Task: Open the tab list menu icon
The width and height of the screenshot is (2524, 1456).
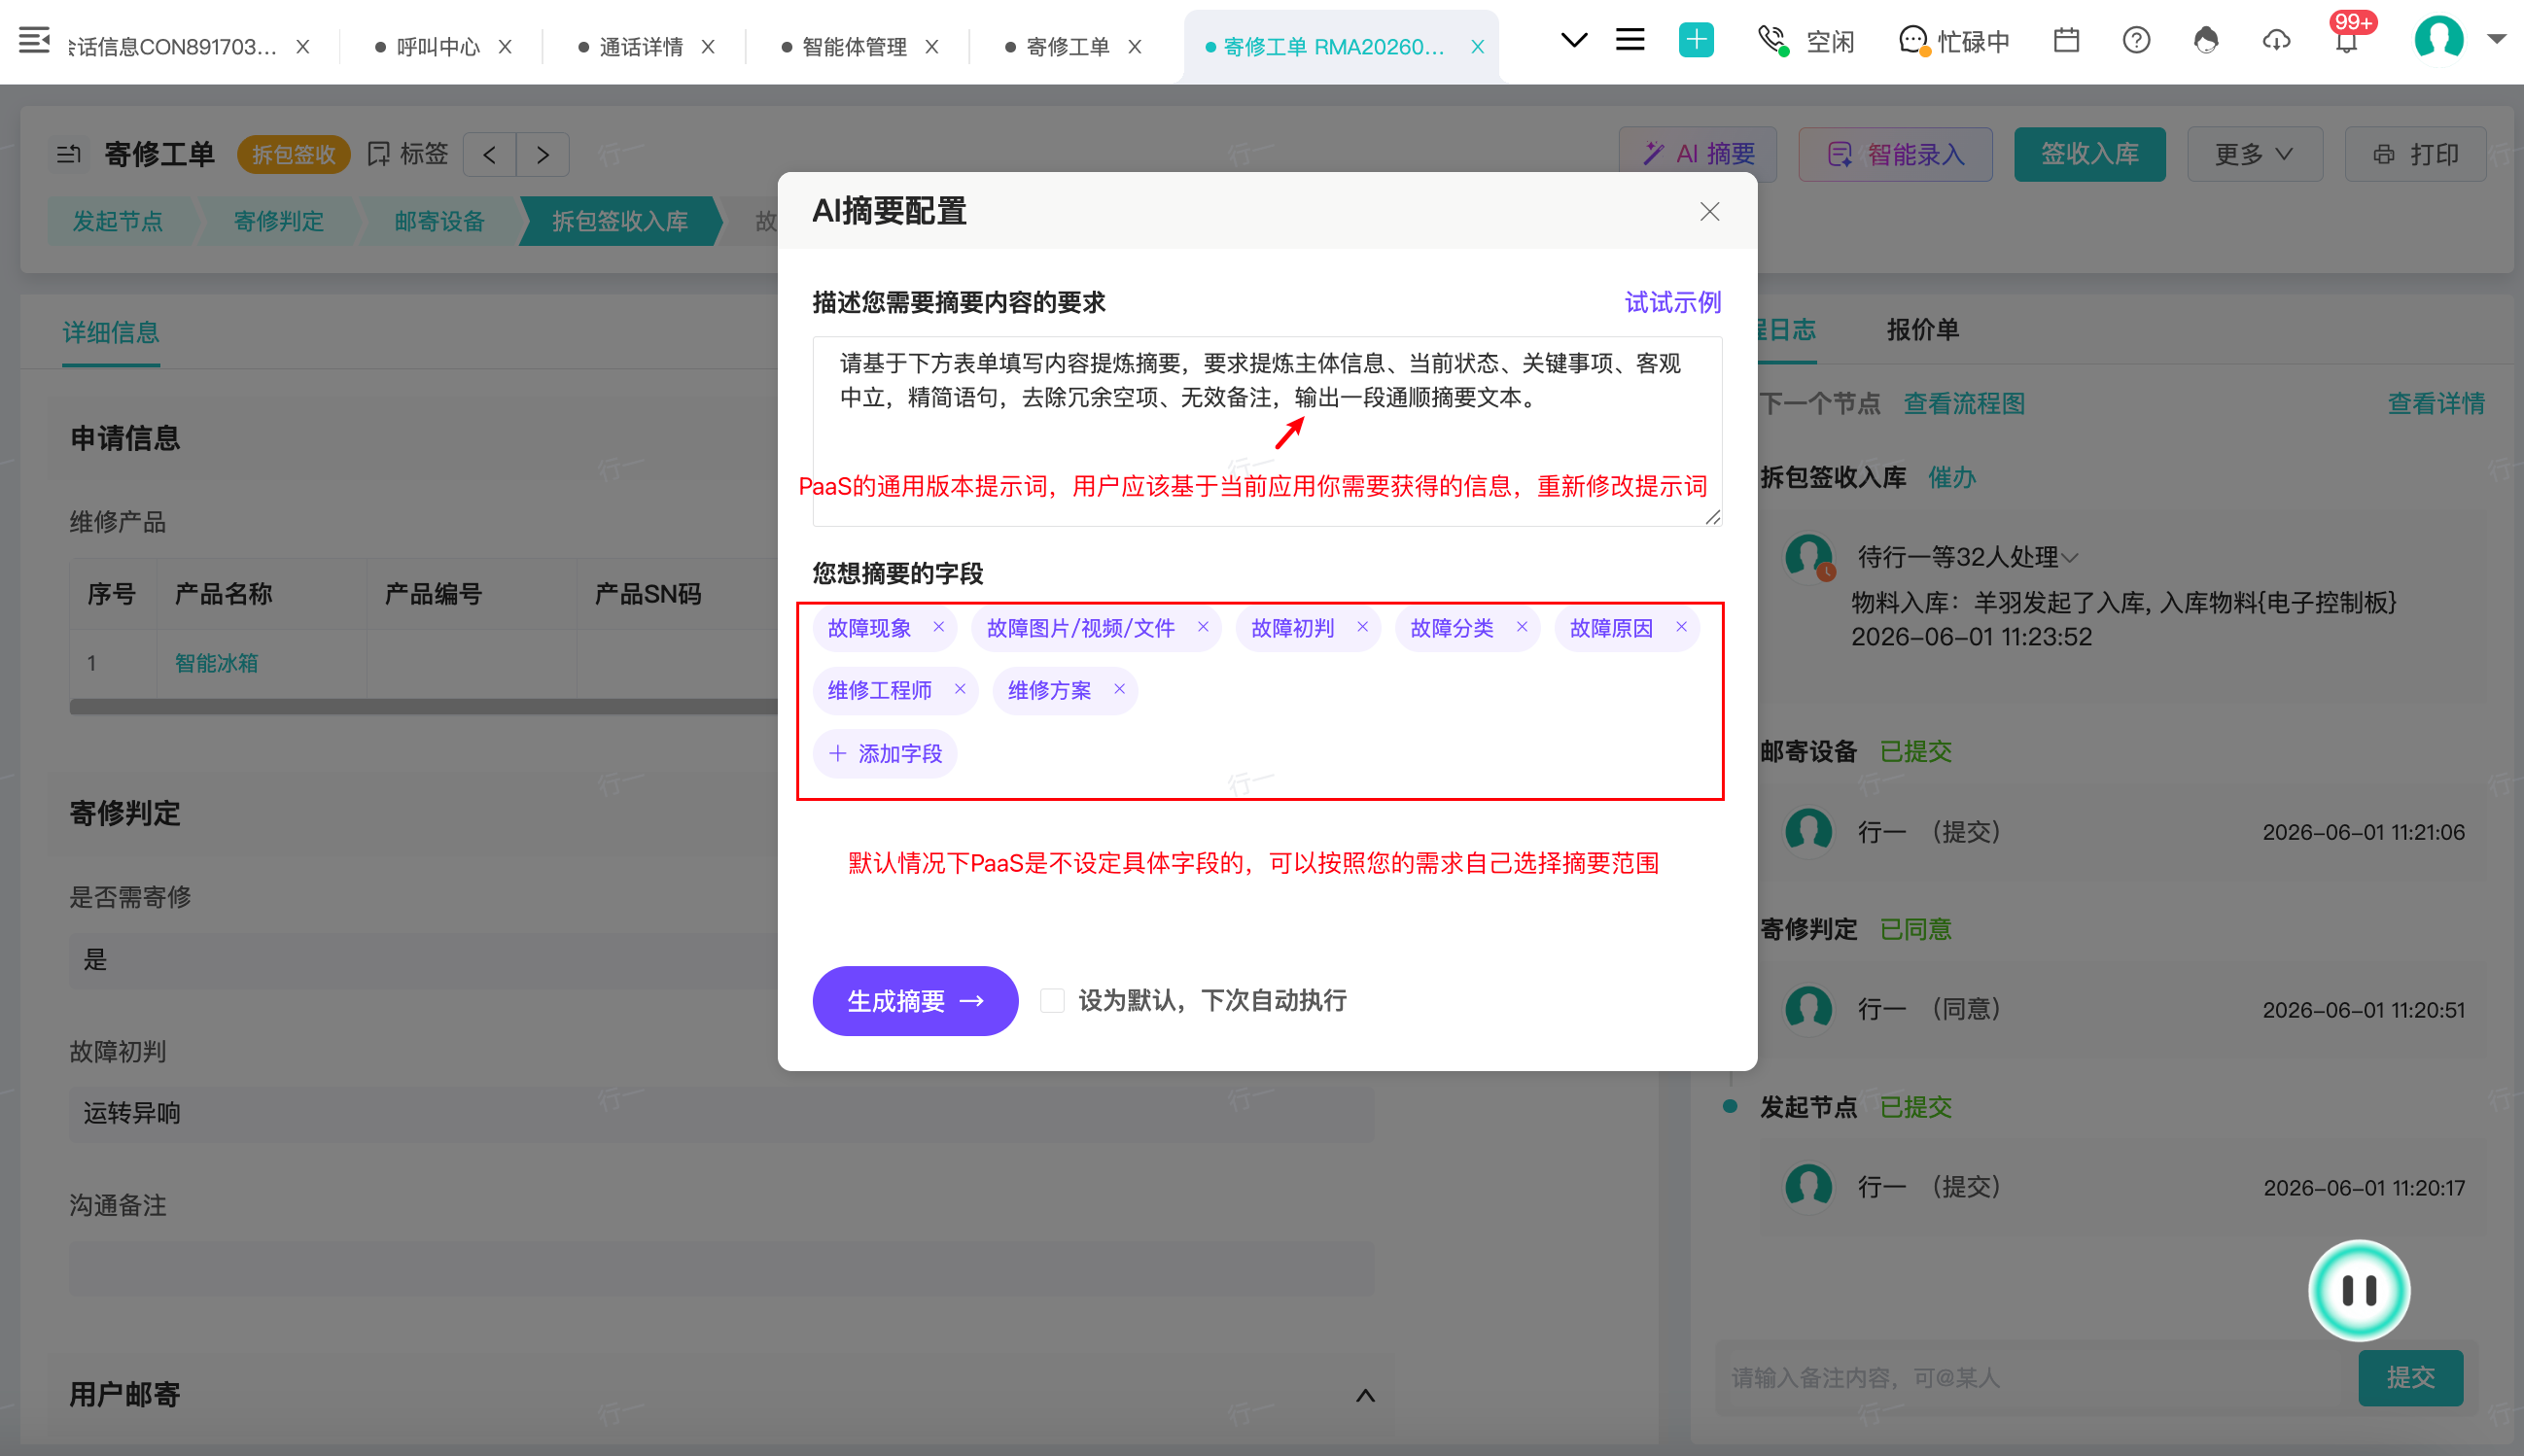Action: coord(1630,40)
